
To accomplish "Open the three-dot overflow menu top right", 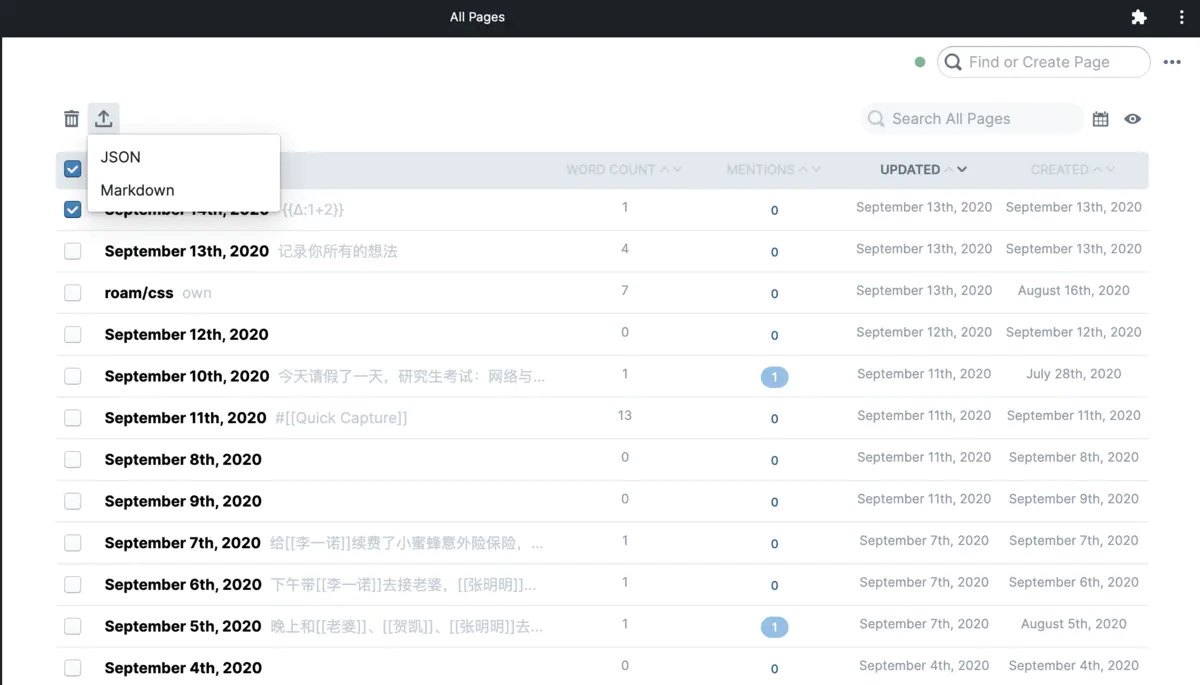I will [1172, 62].
